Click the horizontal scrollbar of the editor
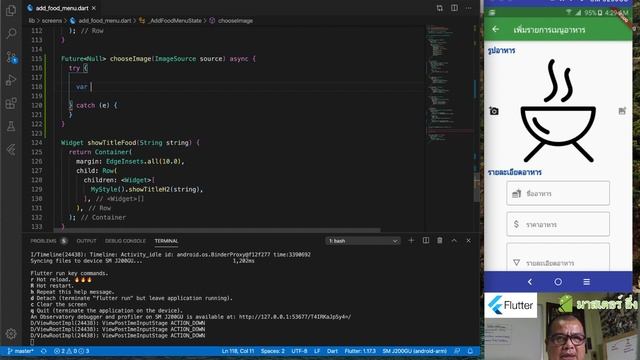This screenshot has height=360, width=640. [x=217, y=230]
